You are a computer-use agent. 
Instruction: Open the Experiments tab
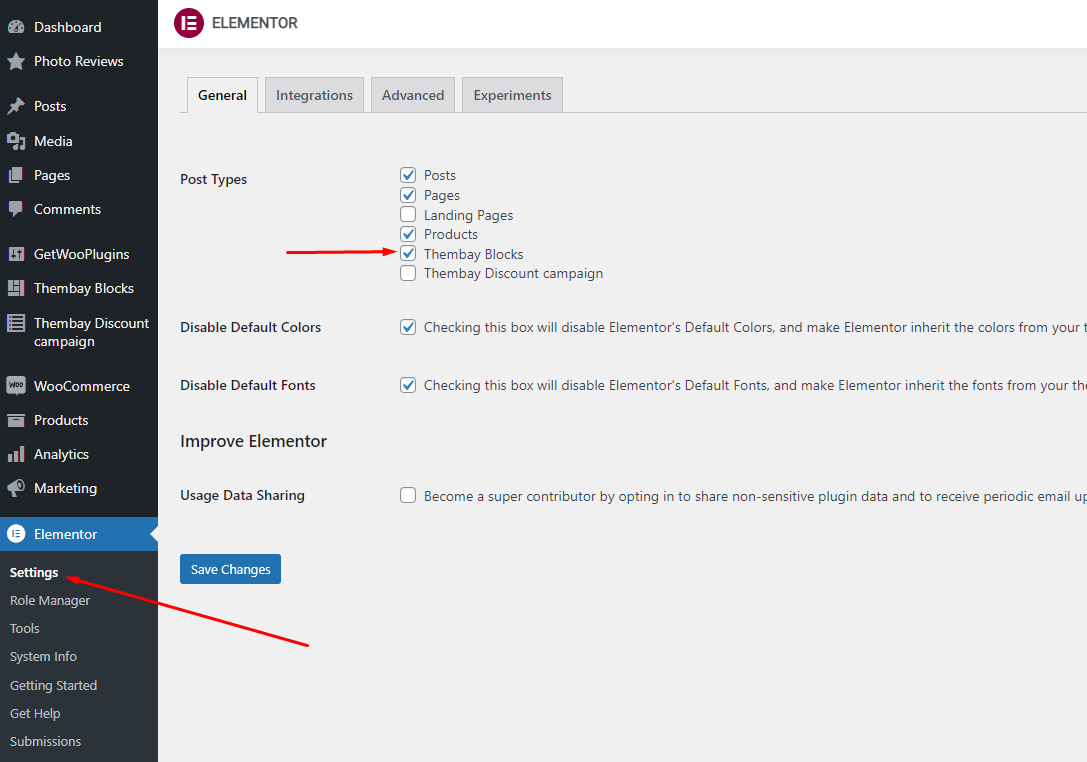click(512, 95)
